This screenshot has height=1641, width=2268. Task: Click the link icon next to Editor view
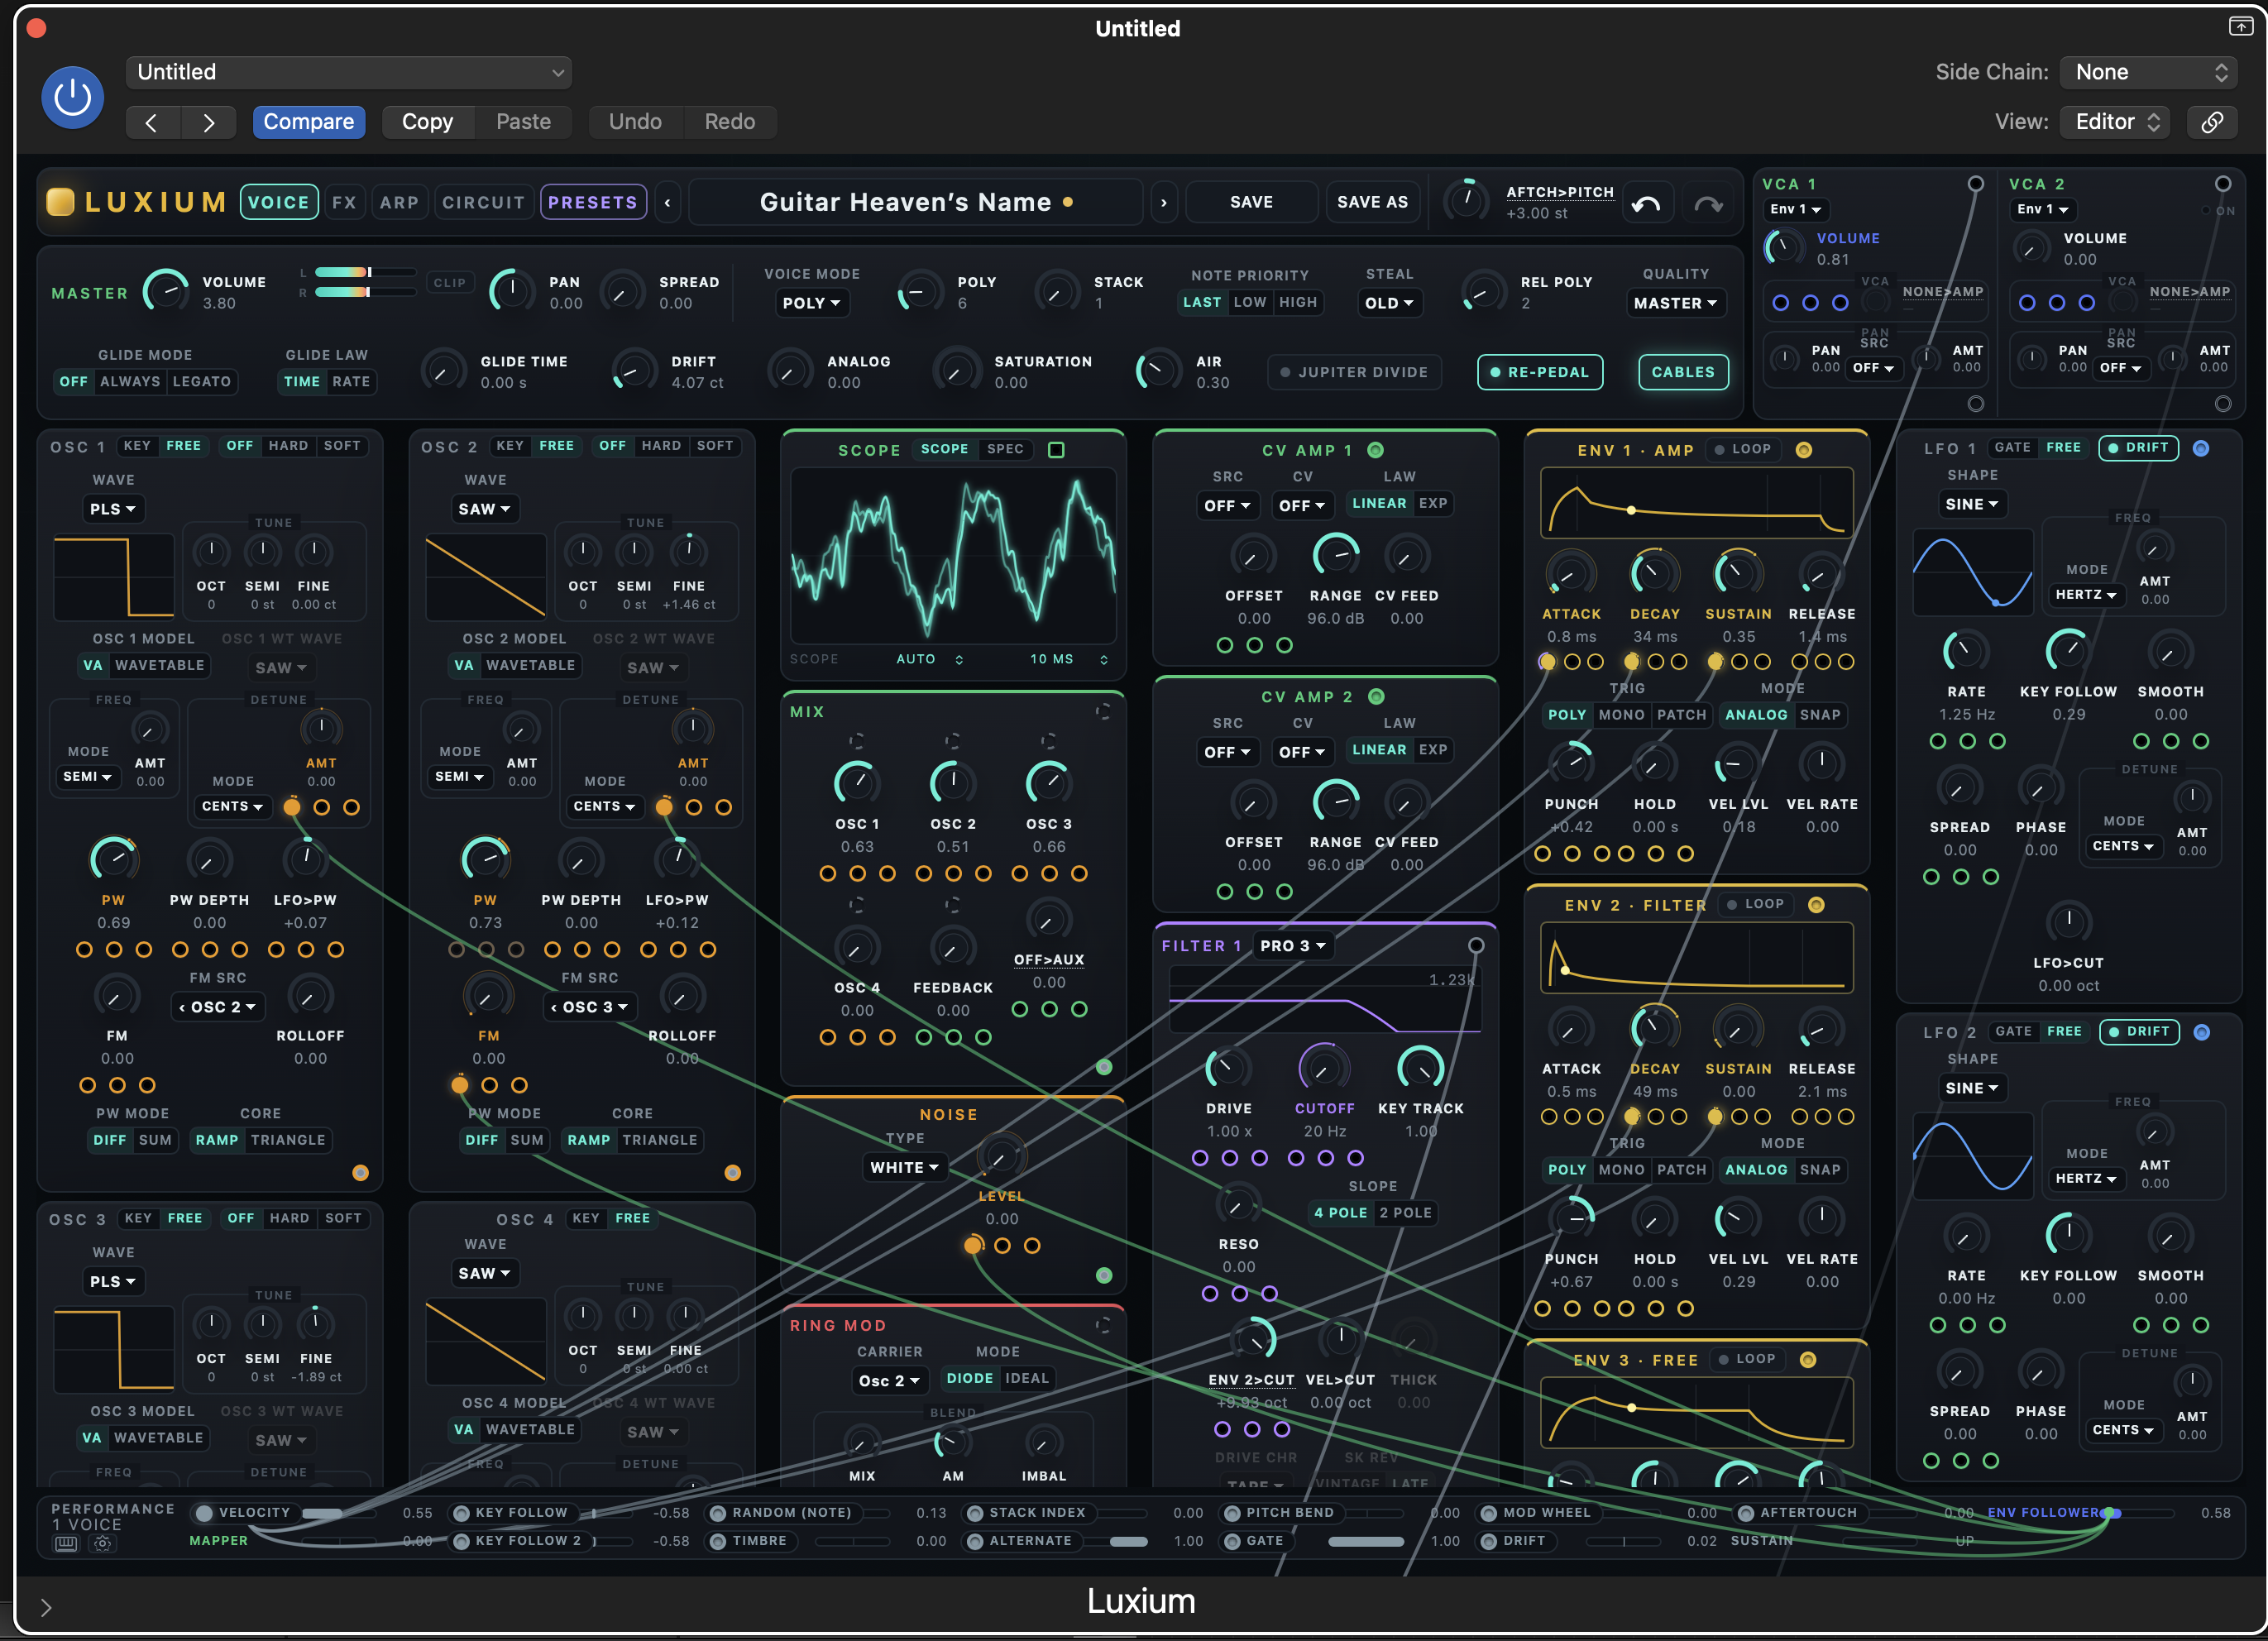tap(2212, 122)
